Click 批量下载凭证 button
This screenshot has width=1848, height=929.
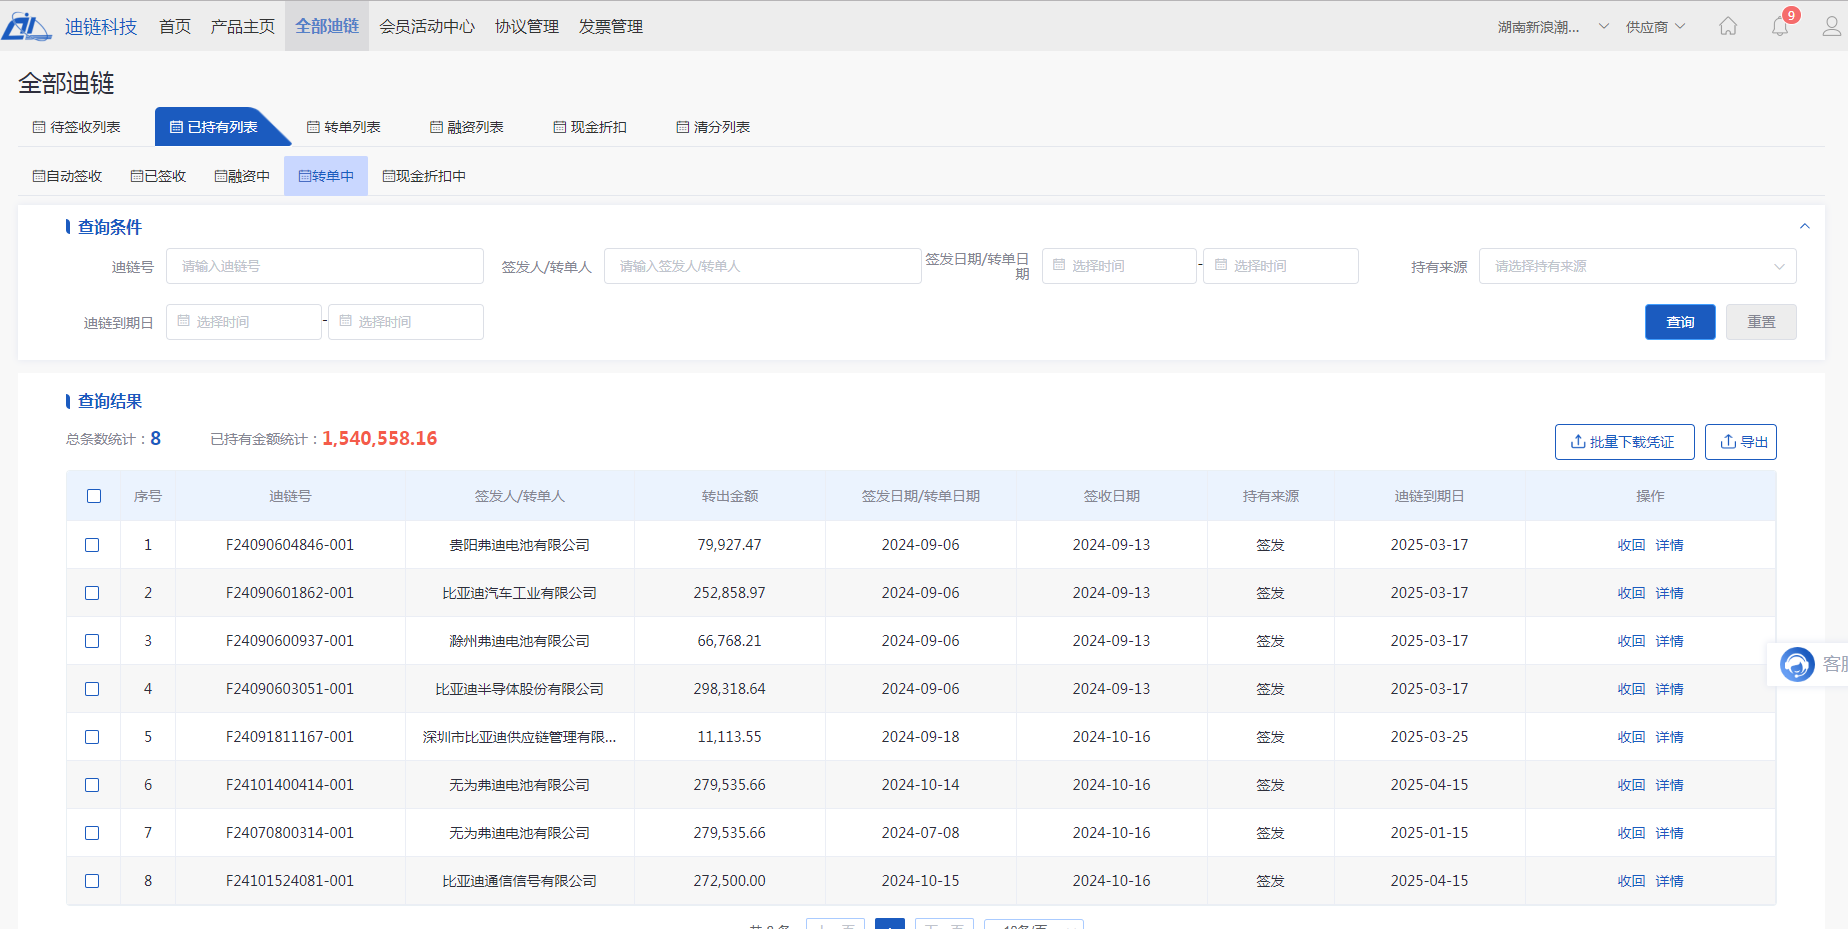pyautogui.click(x=1624, y=442)
